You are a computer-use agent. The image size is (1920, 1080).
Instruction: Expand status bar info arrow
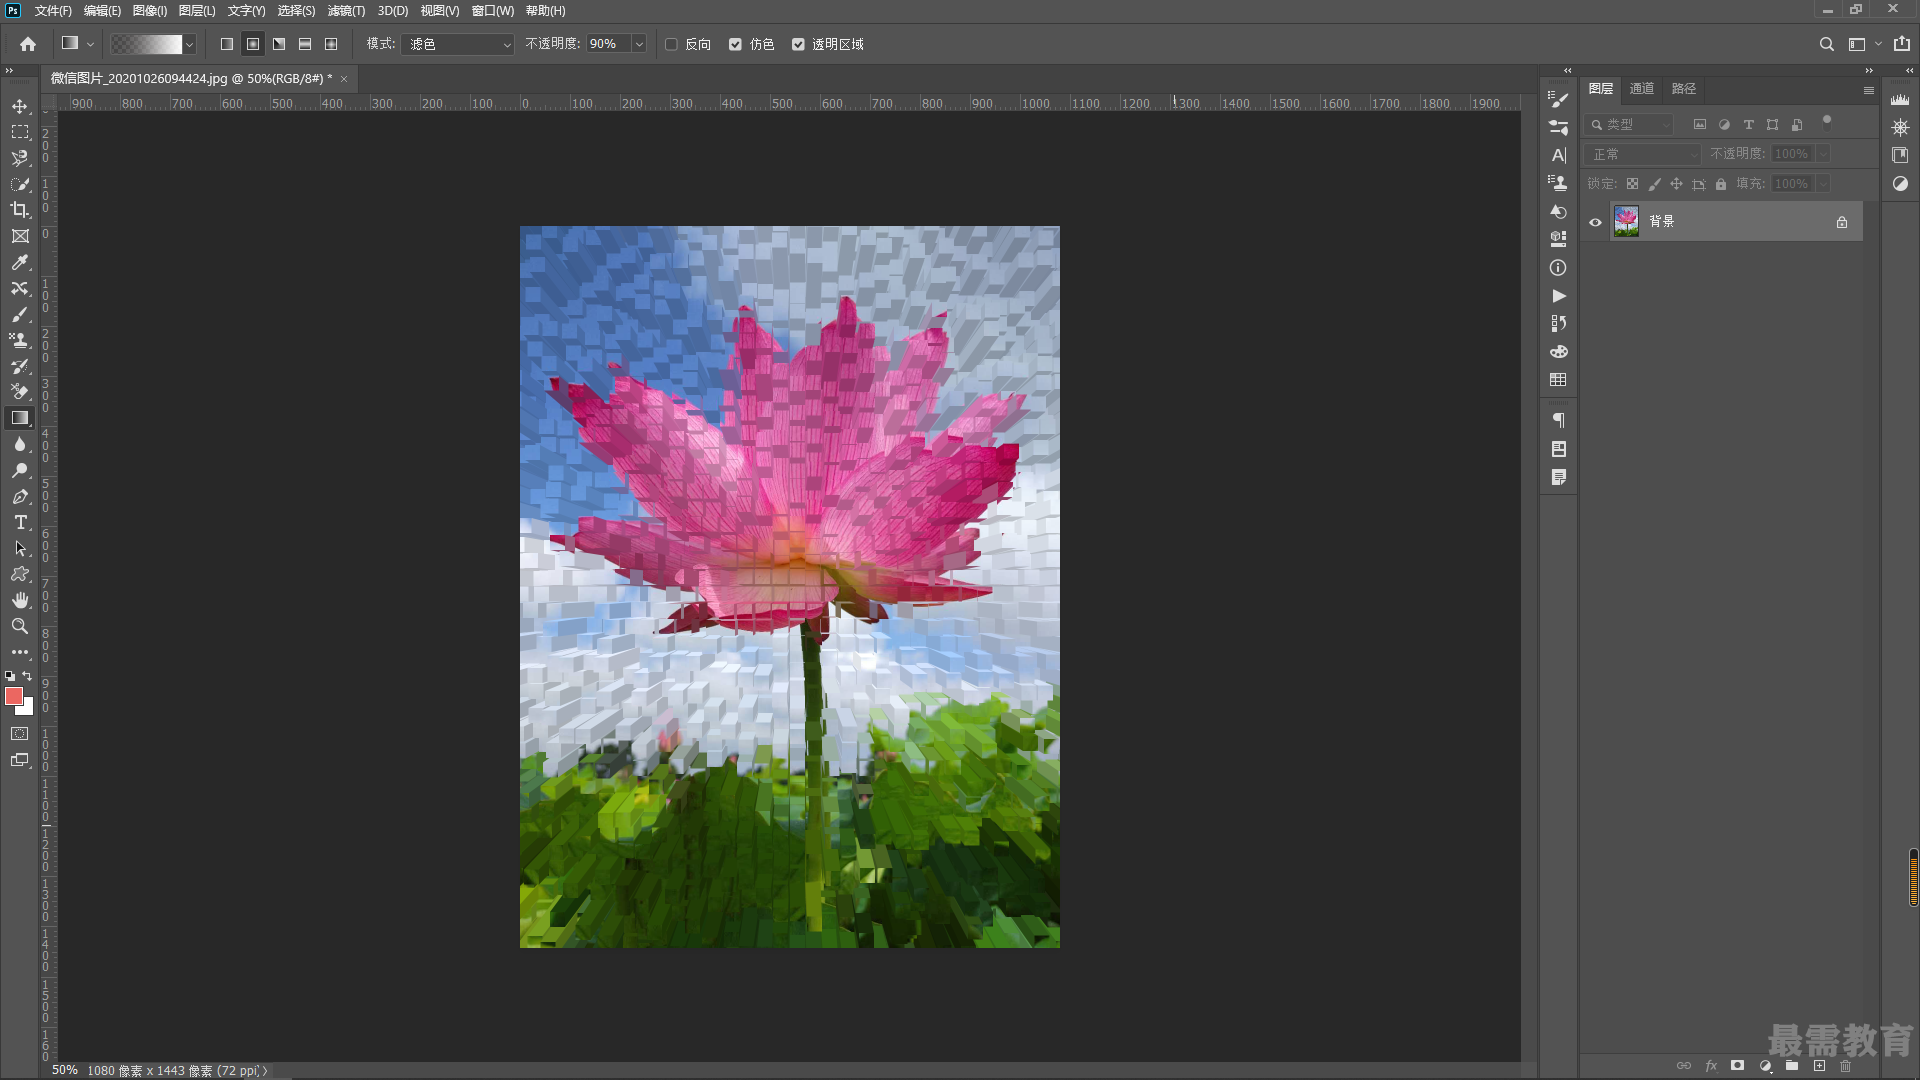[x=265, y=1070]
